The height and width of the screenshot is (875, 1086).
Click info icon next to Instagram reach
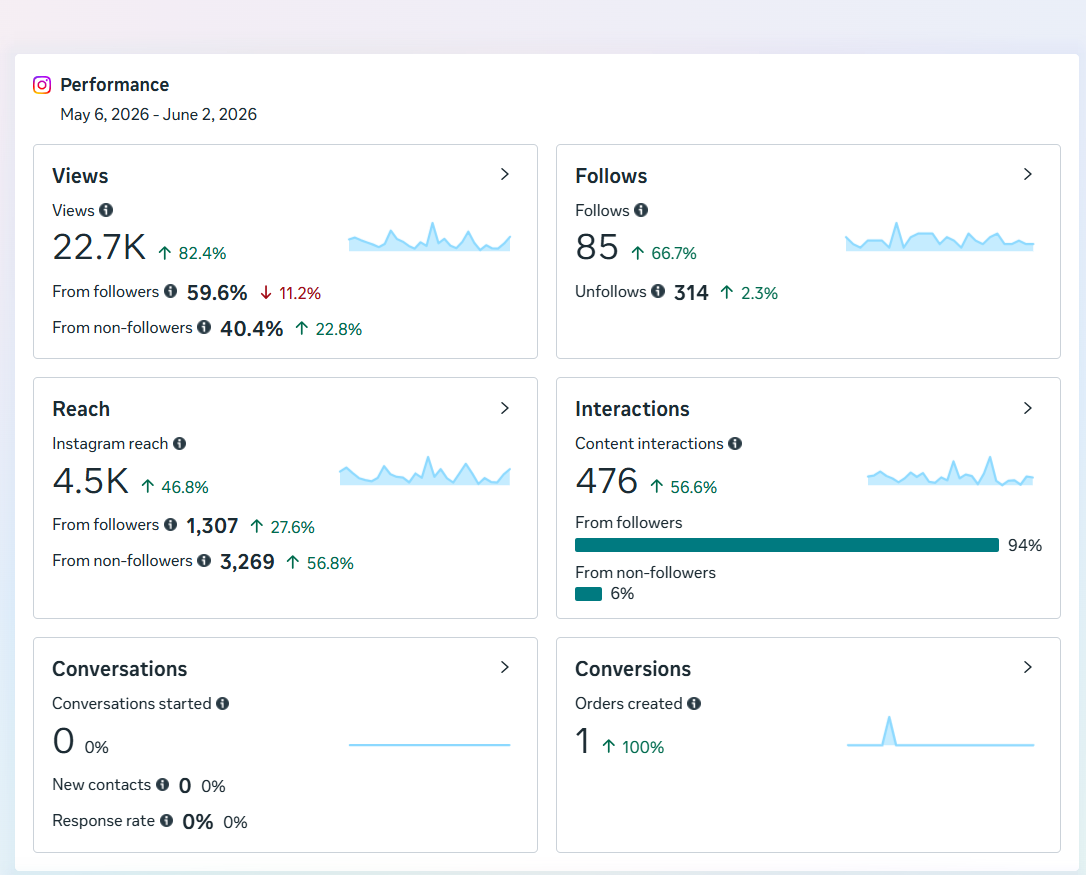[179, 443]
